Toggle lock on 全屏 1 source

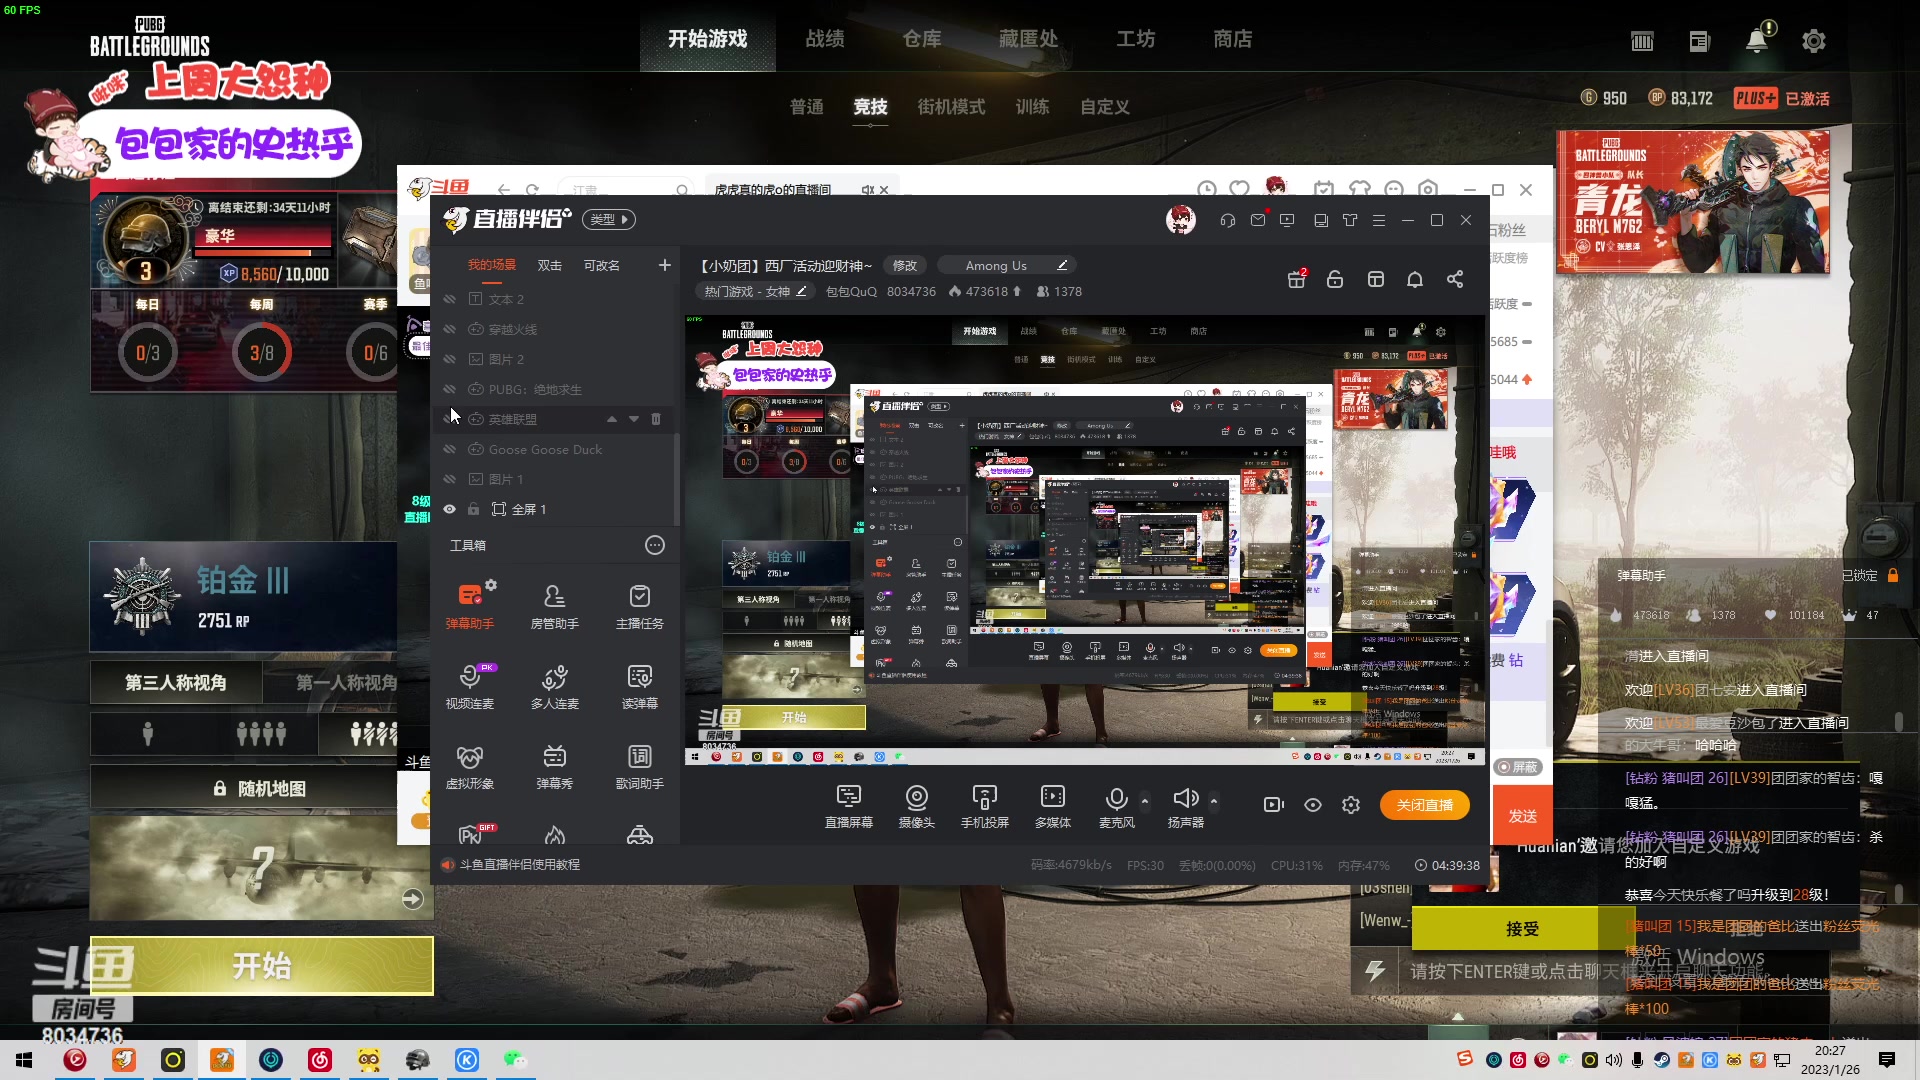click(x=474, y=509)
